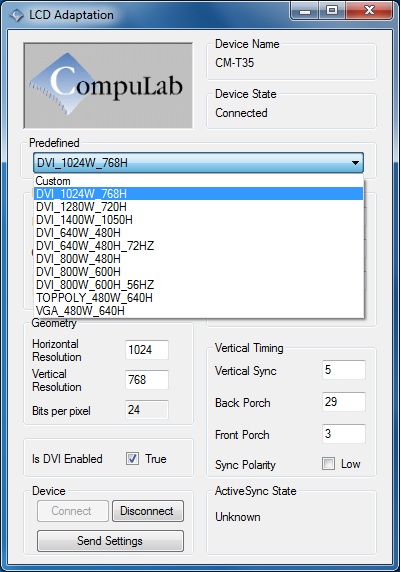The image size is (401, 572).
Task: Choose the DVI_800W_600H_56HZ preset
Action: (199, 285)
